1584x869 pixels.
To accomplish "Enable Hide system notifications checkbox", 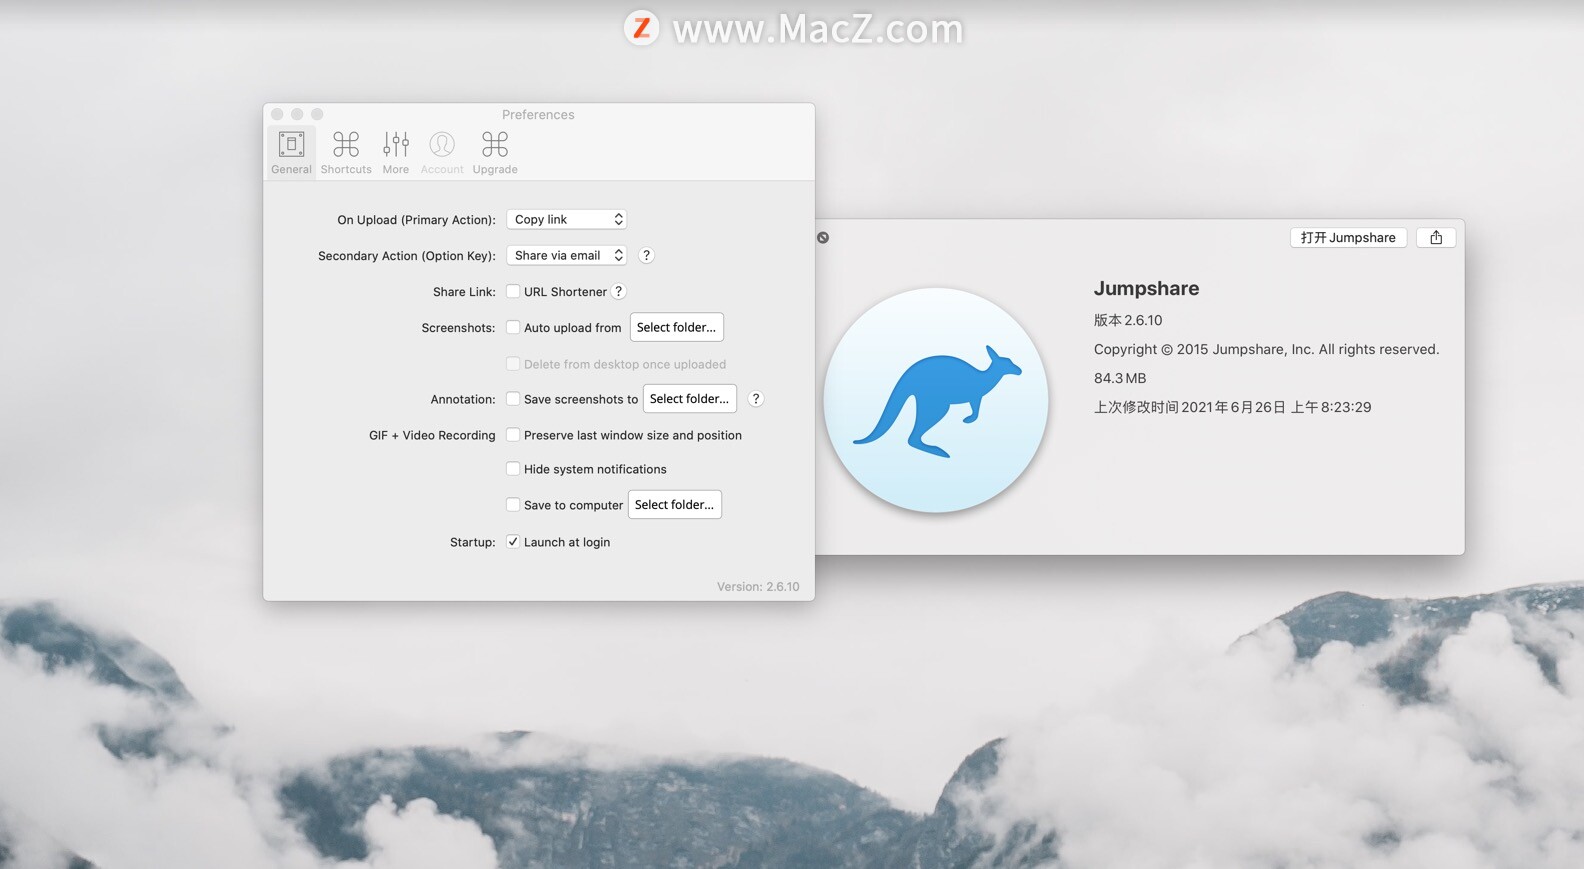I will [513, 468].
